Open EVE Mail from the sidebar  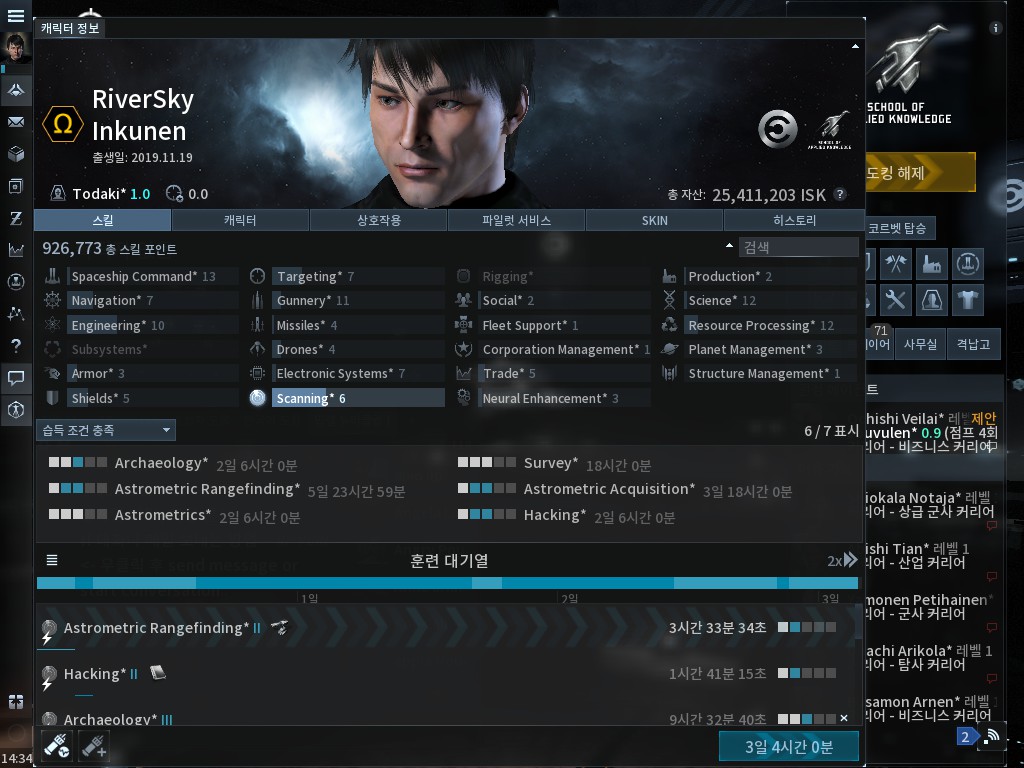point(16,122)
